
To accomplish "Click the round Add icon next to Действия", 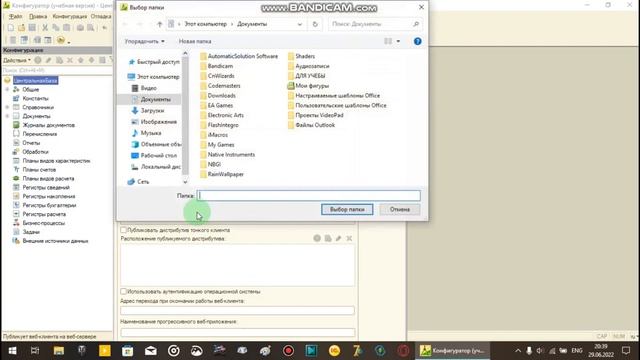I will point(38,60).
